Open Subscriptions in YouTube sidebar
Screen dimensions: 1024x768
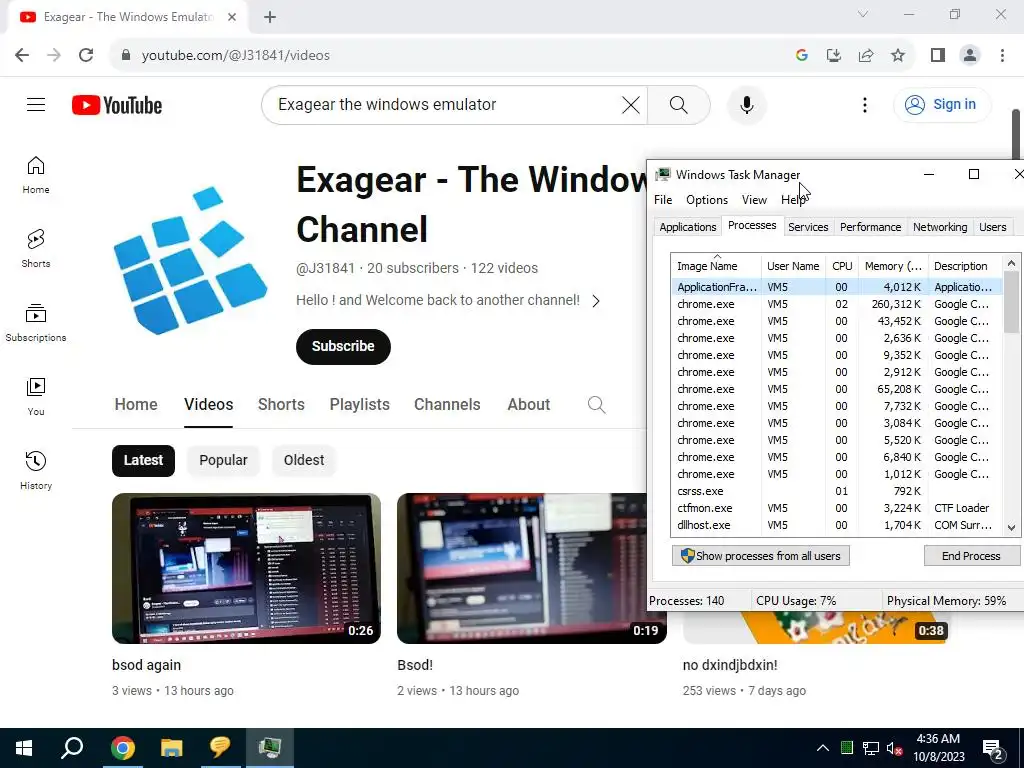(x=36, y=323)
